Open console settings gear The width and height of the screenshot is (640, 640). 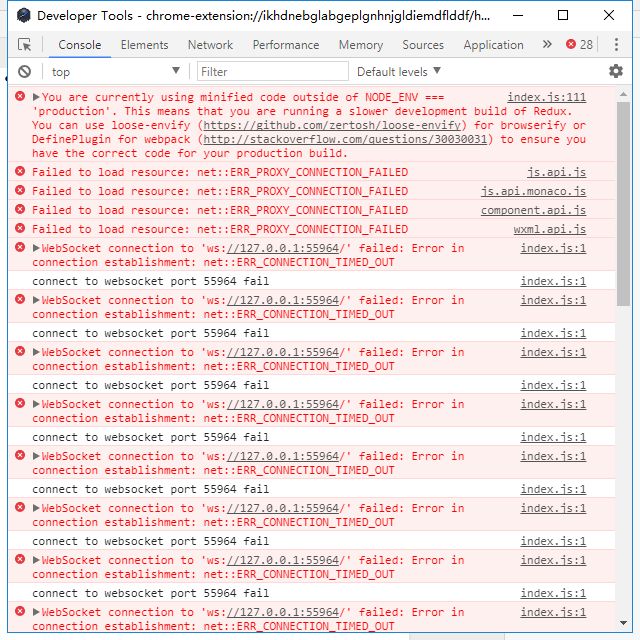pyautogui.click(x=616, y=71)
